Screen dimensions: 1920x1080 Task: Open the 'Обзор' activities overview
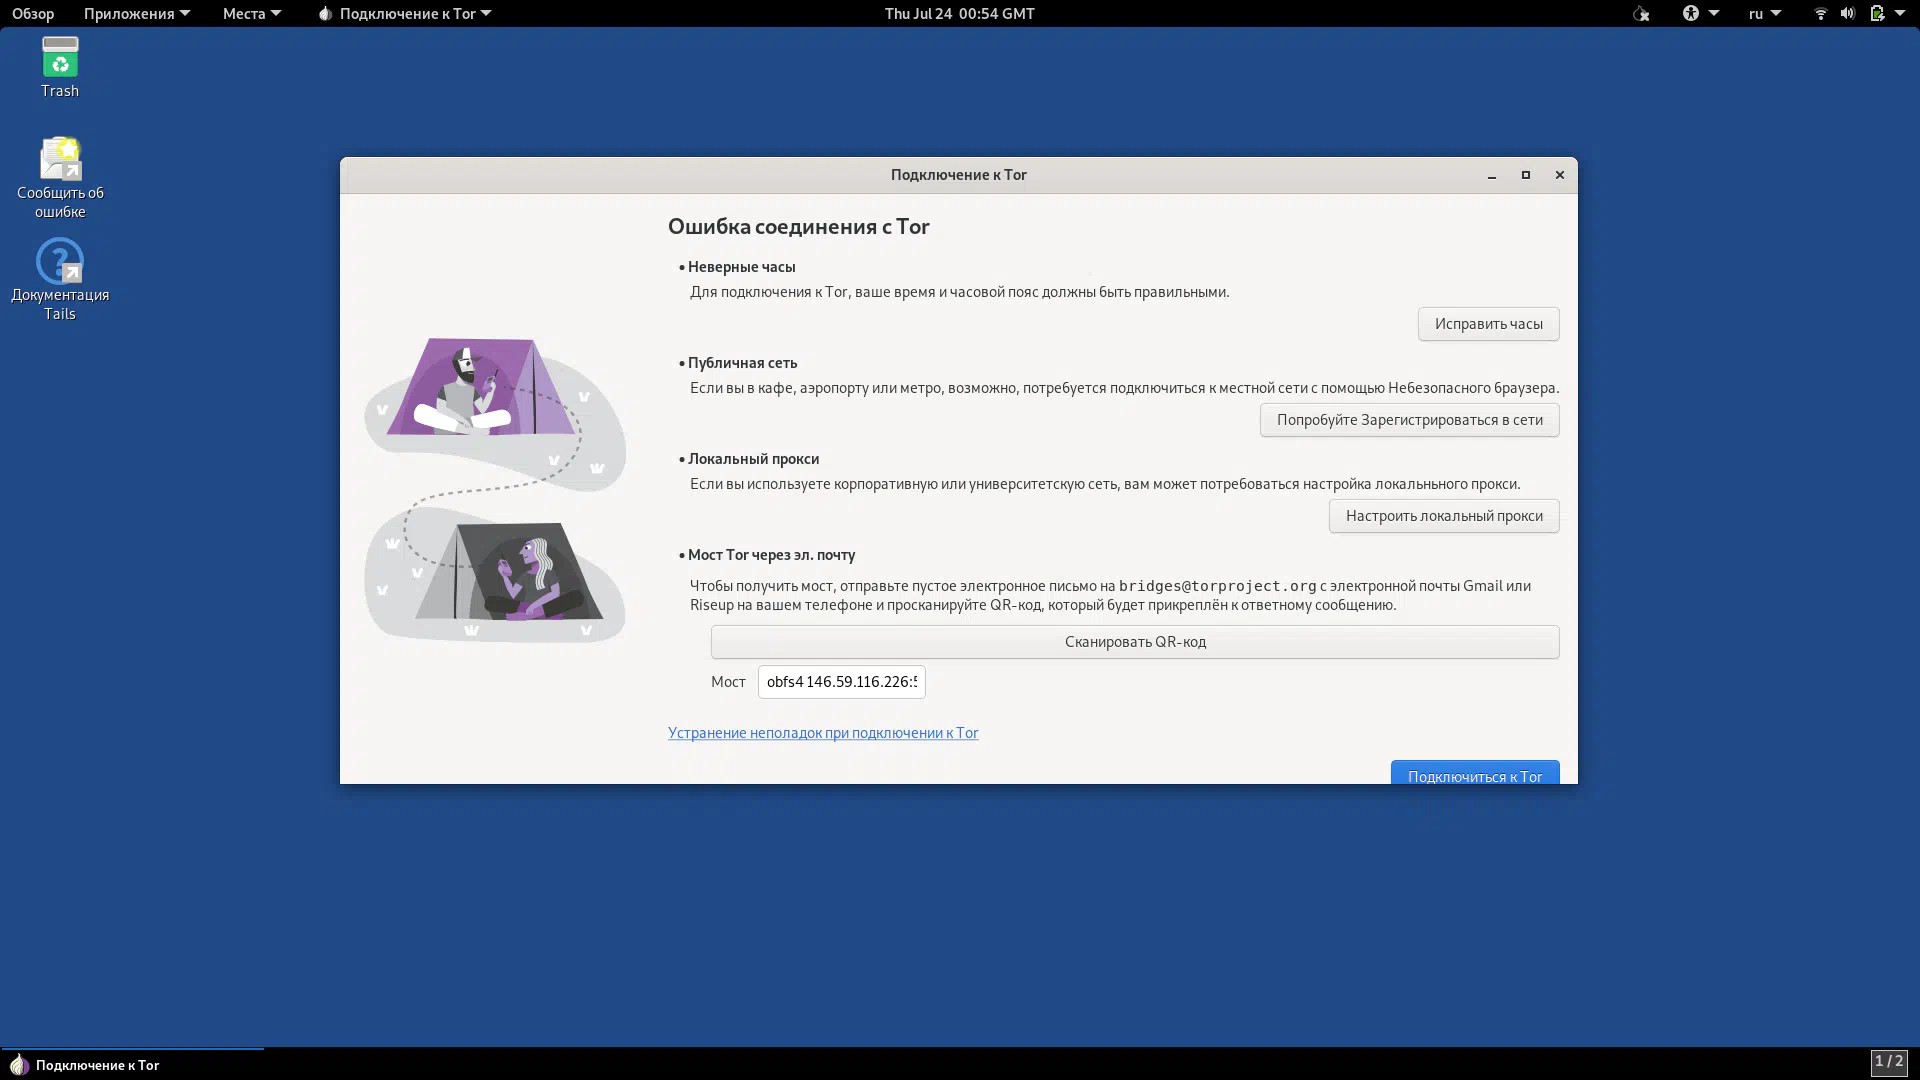[33, 13]
